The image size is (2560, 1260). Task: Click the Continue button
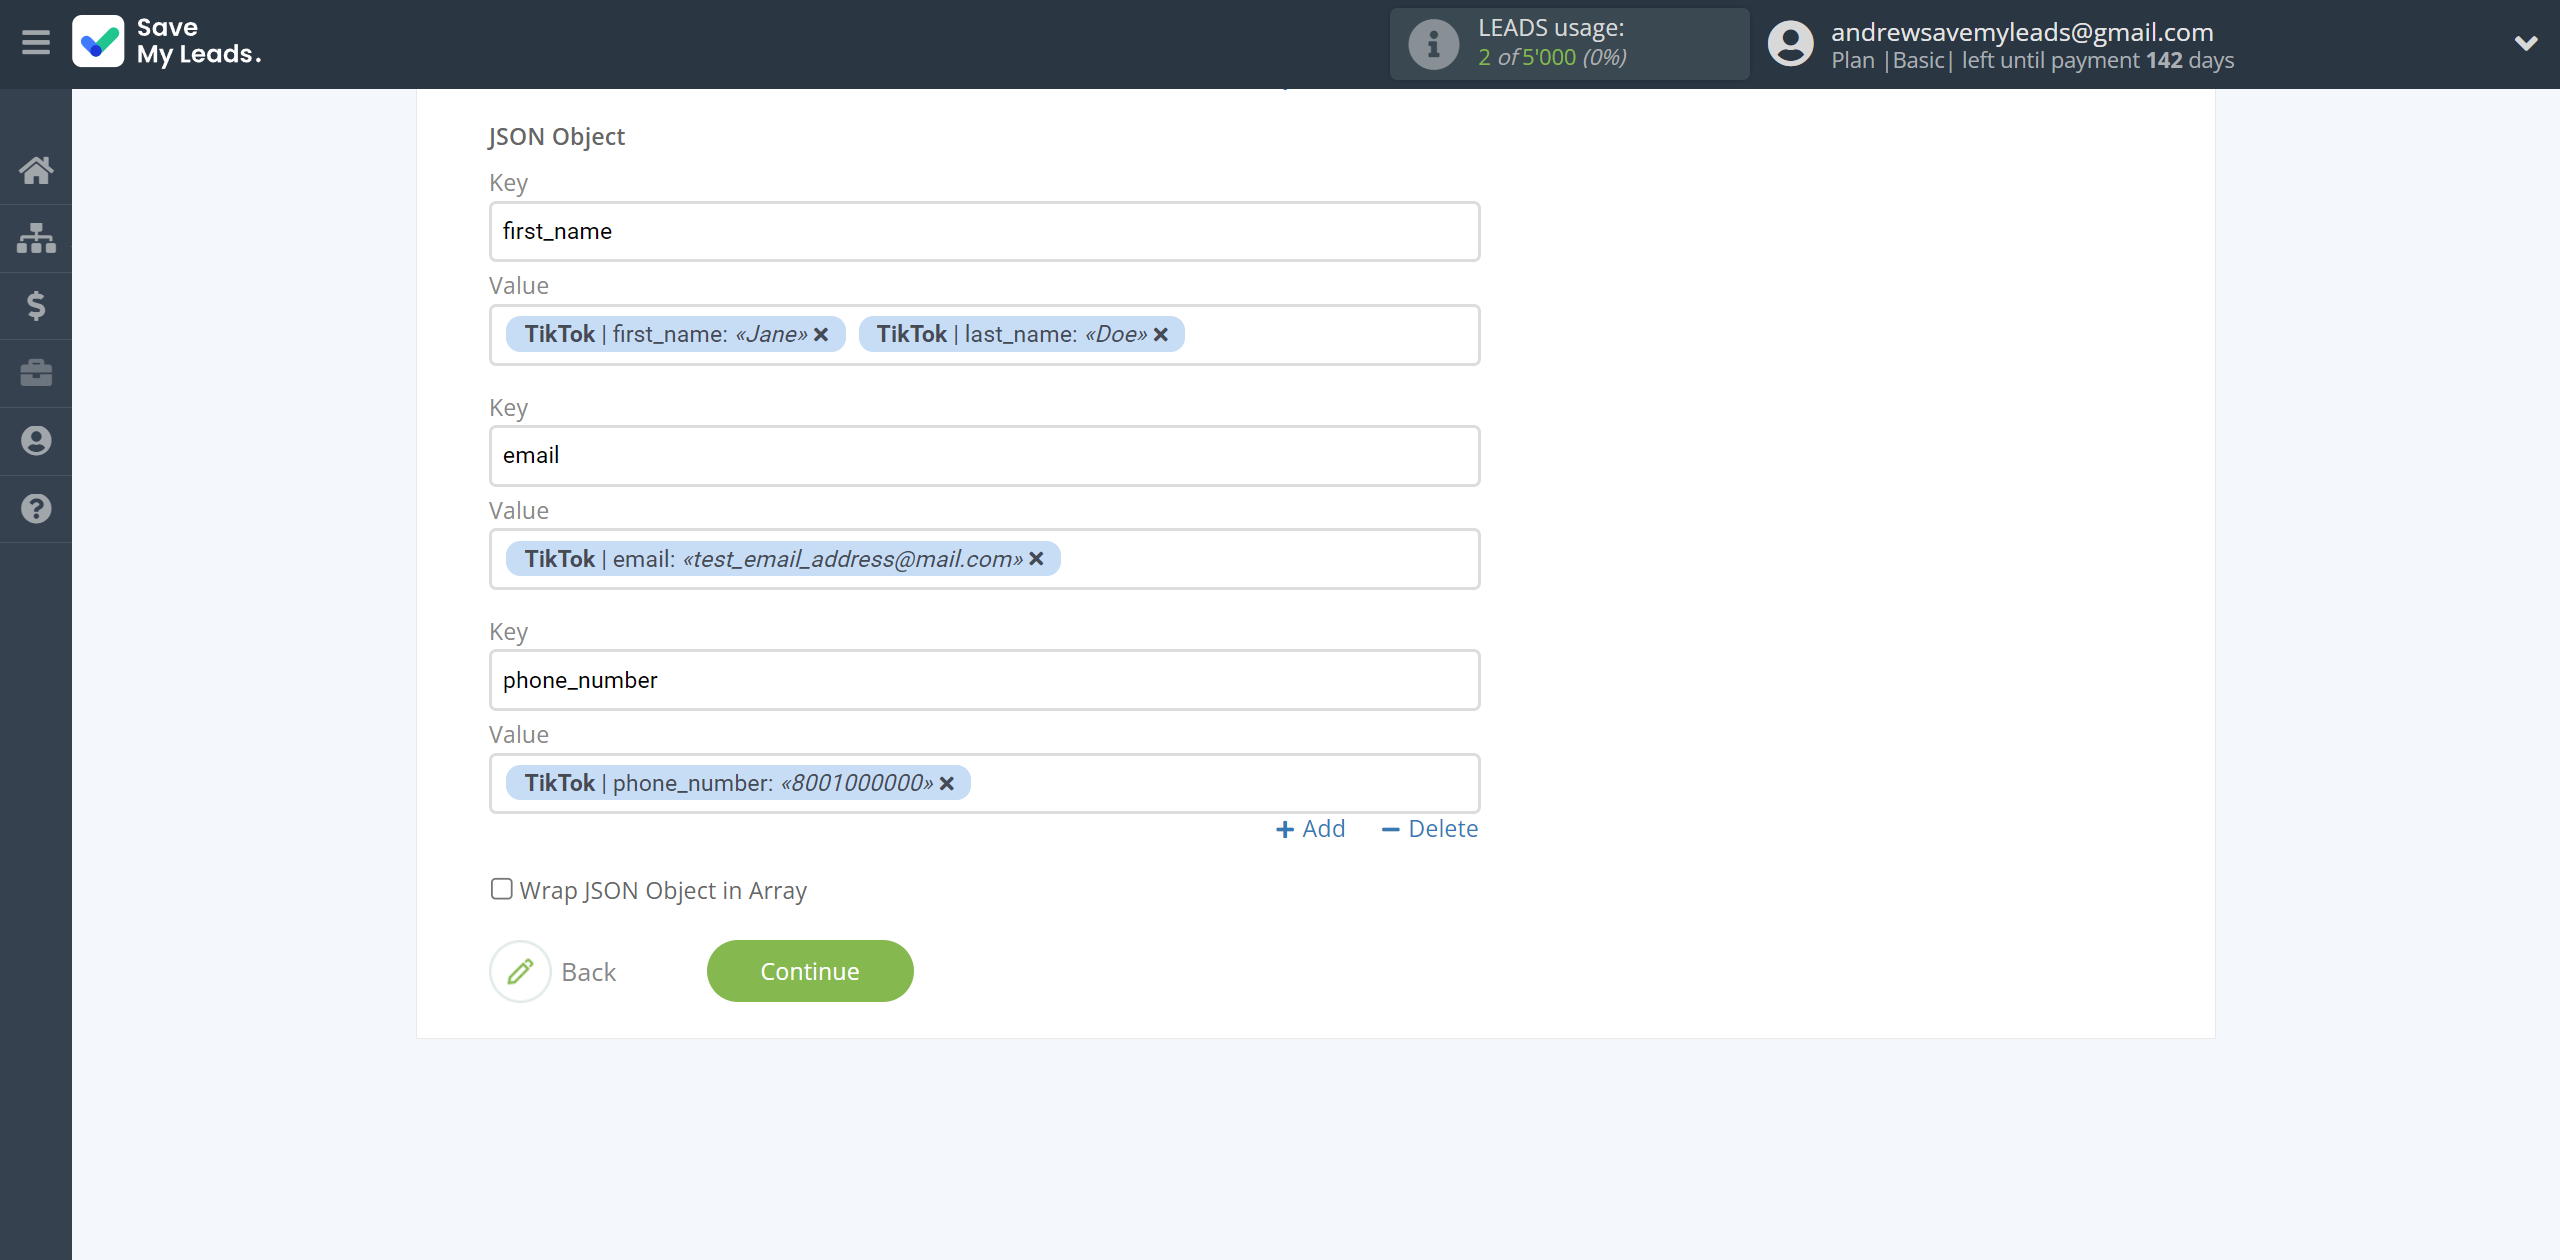coord(810,971)
